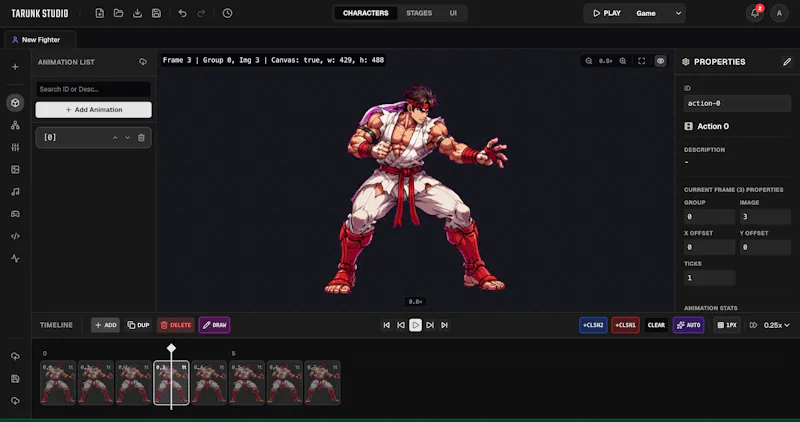The image size is (800, 422).
Task: Click the Add Animation button
Action: pos(93,110)
